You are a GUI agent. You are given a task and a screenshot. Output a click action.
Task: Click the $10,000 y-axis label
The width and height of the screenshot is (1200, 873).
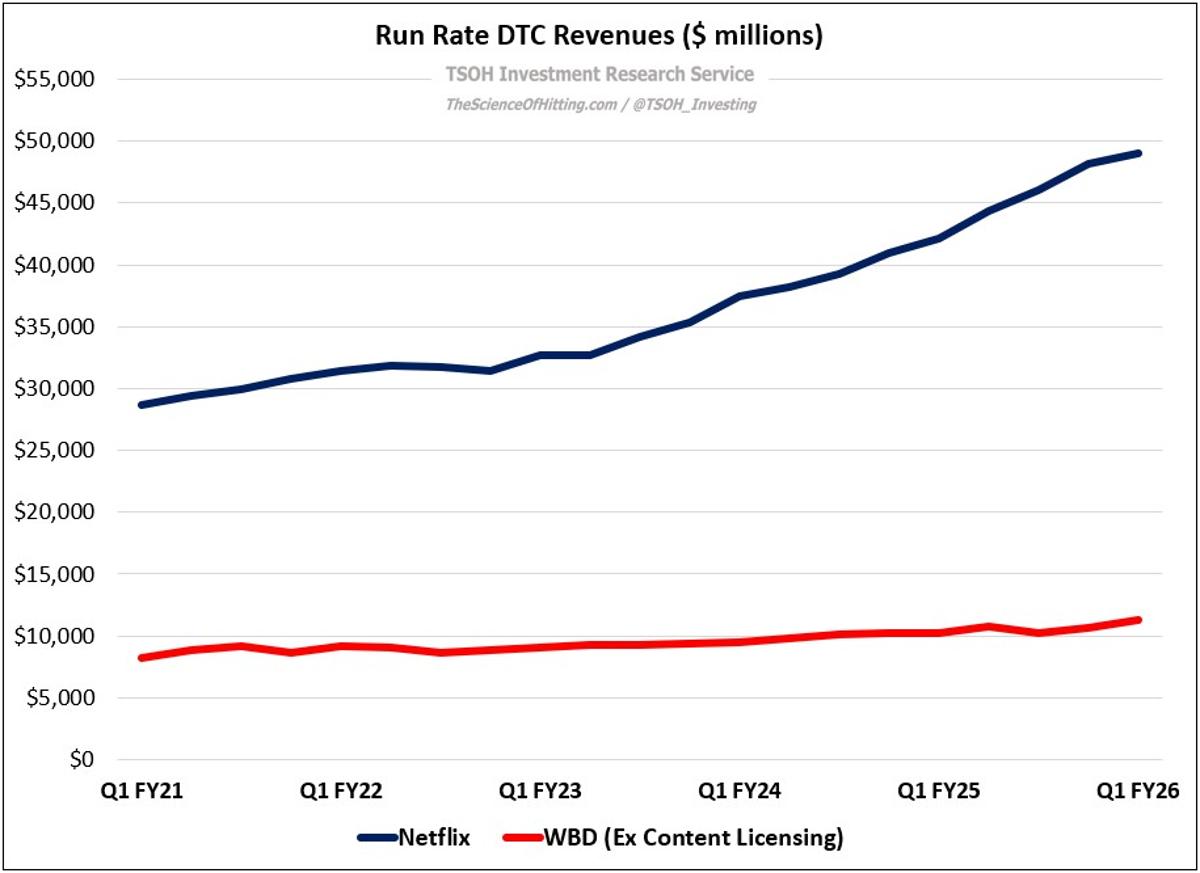coord(53,636)
